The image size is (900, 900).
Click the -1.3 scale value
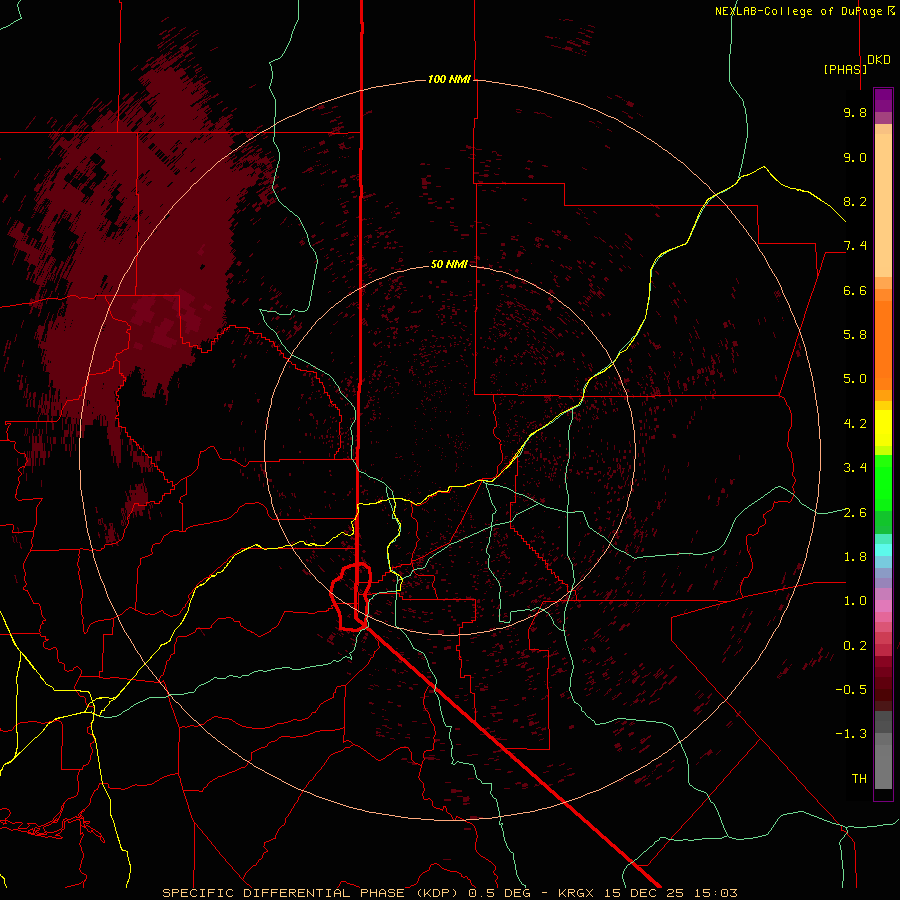[851, 734]
